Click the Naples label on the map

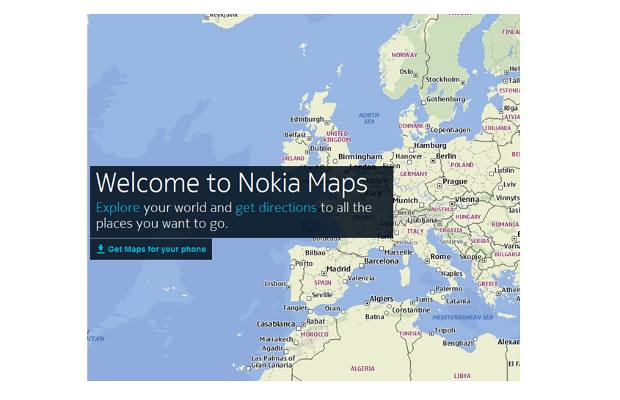tap(452, 274)
